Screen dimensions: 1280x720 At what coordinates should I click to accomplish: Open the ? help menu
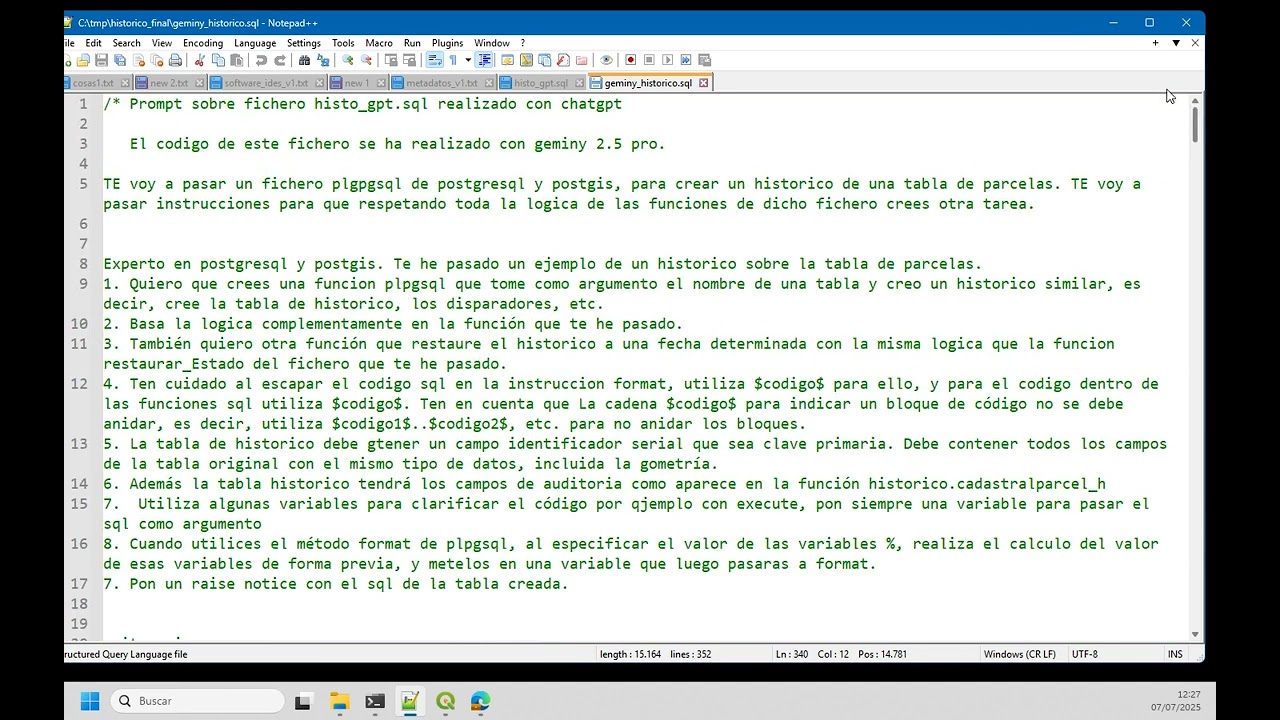522,43
